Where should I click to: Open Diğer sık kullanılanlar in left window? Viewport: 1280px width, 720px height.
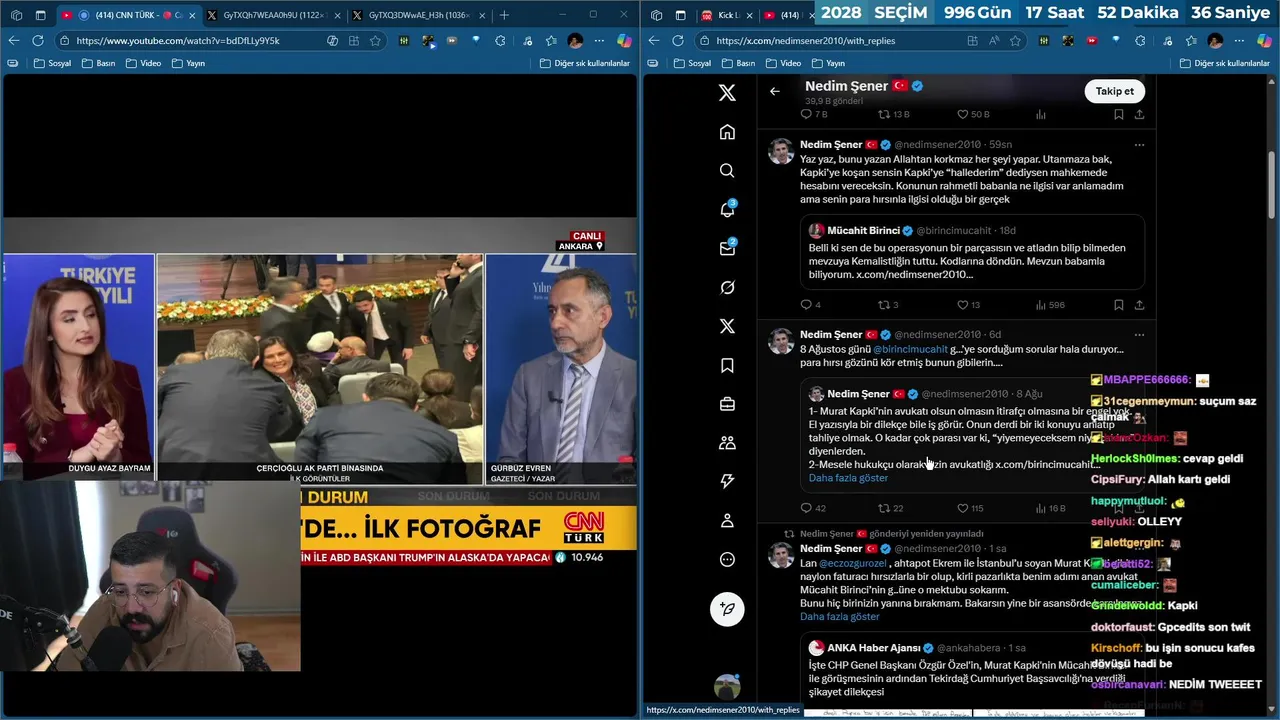[x=584, y=63]
